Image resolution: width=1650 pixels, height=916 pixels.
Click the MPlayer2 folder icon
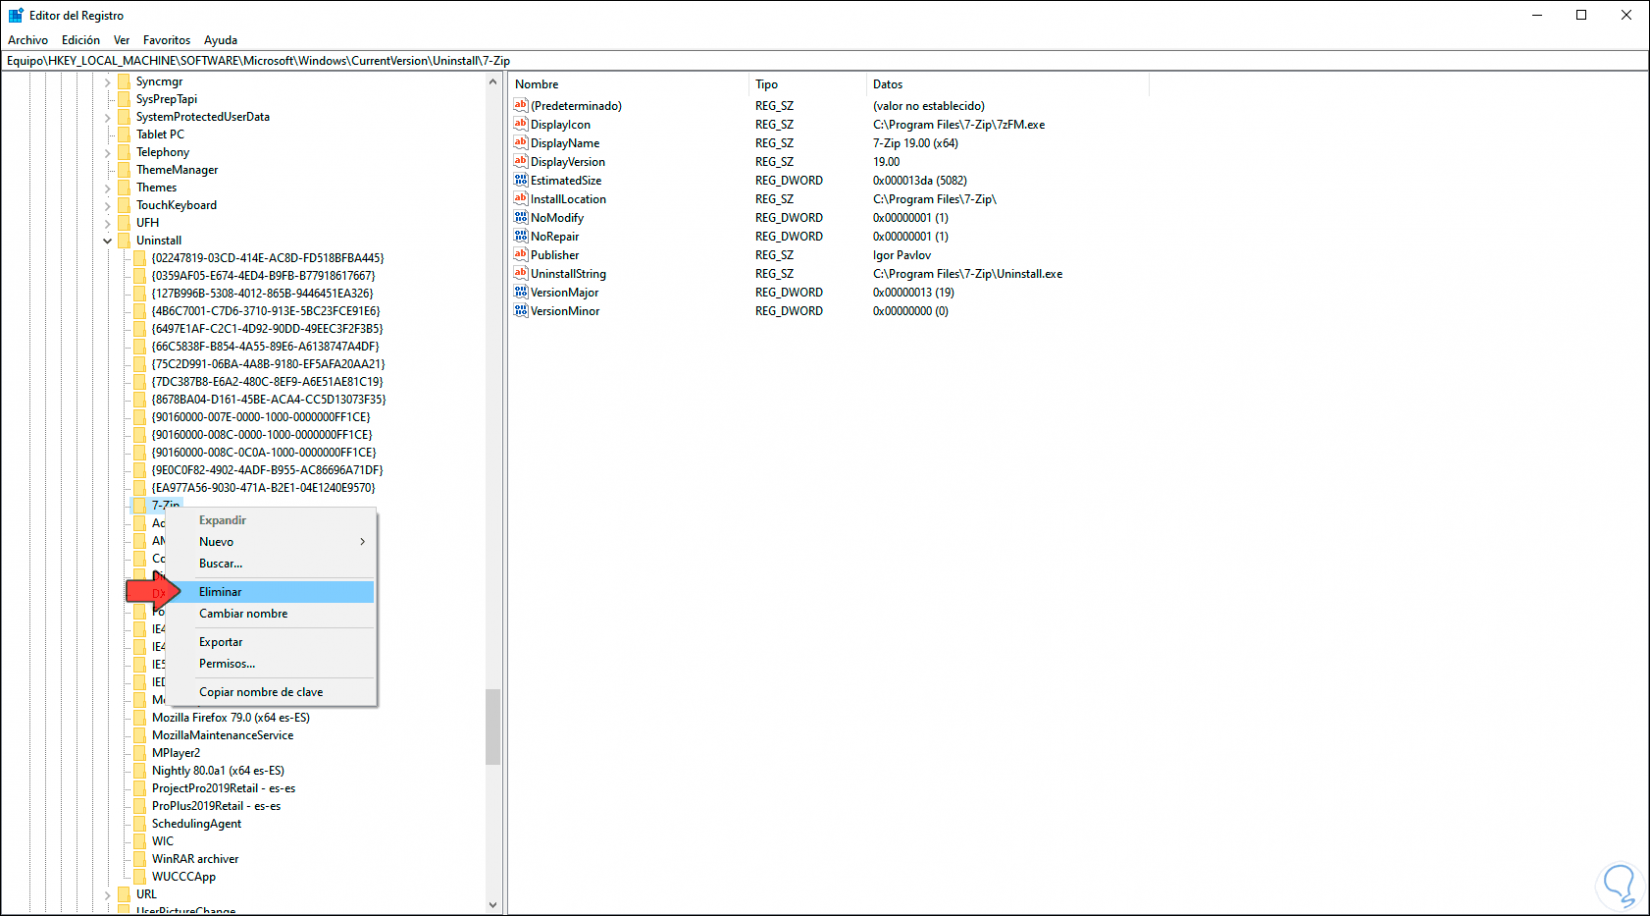[x=140, y=753]
